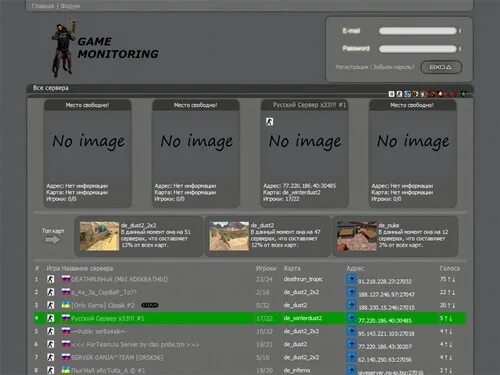Downvote the server with 22 votes
The image size is (500, 375).
[453, 292]
